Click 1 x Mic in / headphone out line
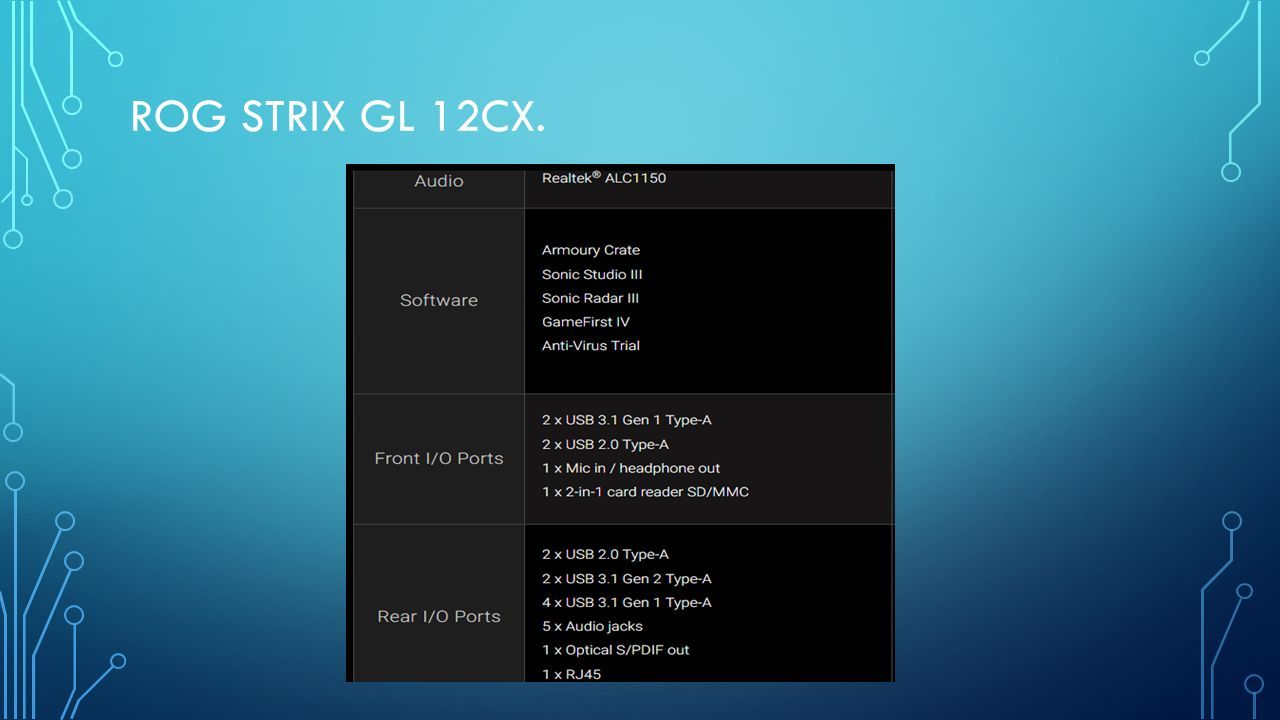Viewport: 1280px width, 720px height. 631,468
